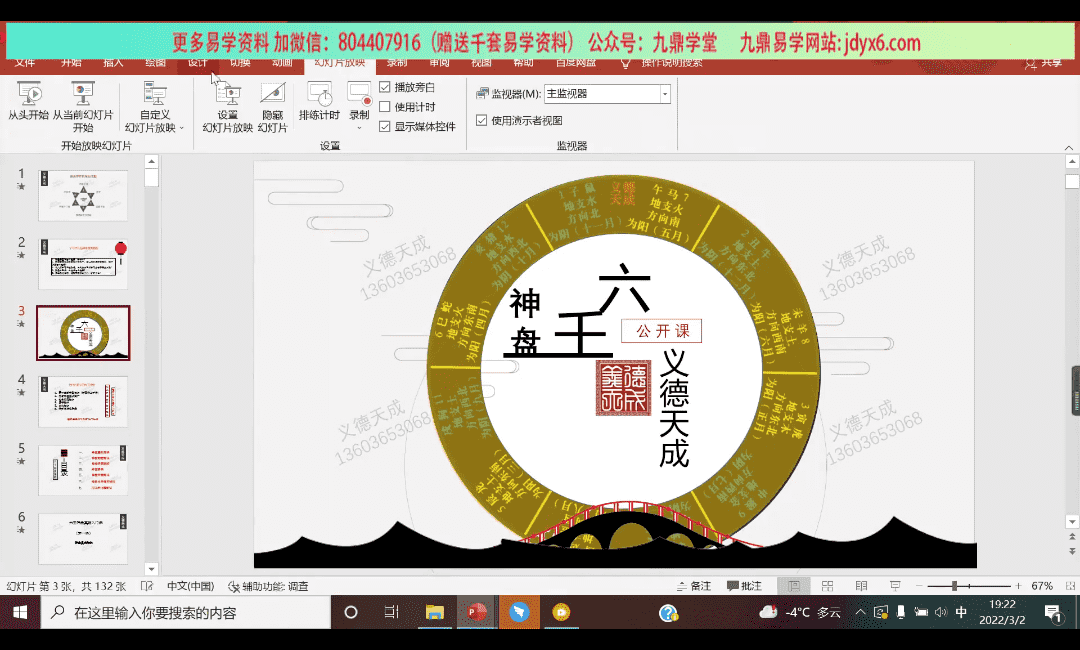
Task: Switch to reading view in status bar
Action: pos(861,586)
